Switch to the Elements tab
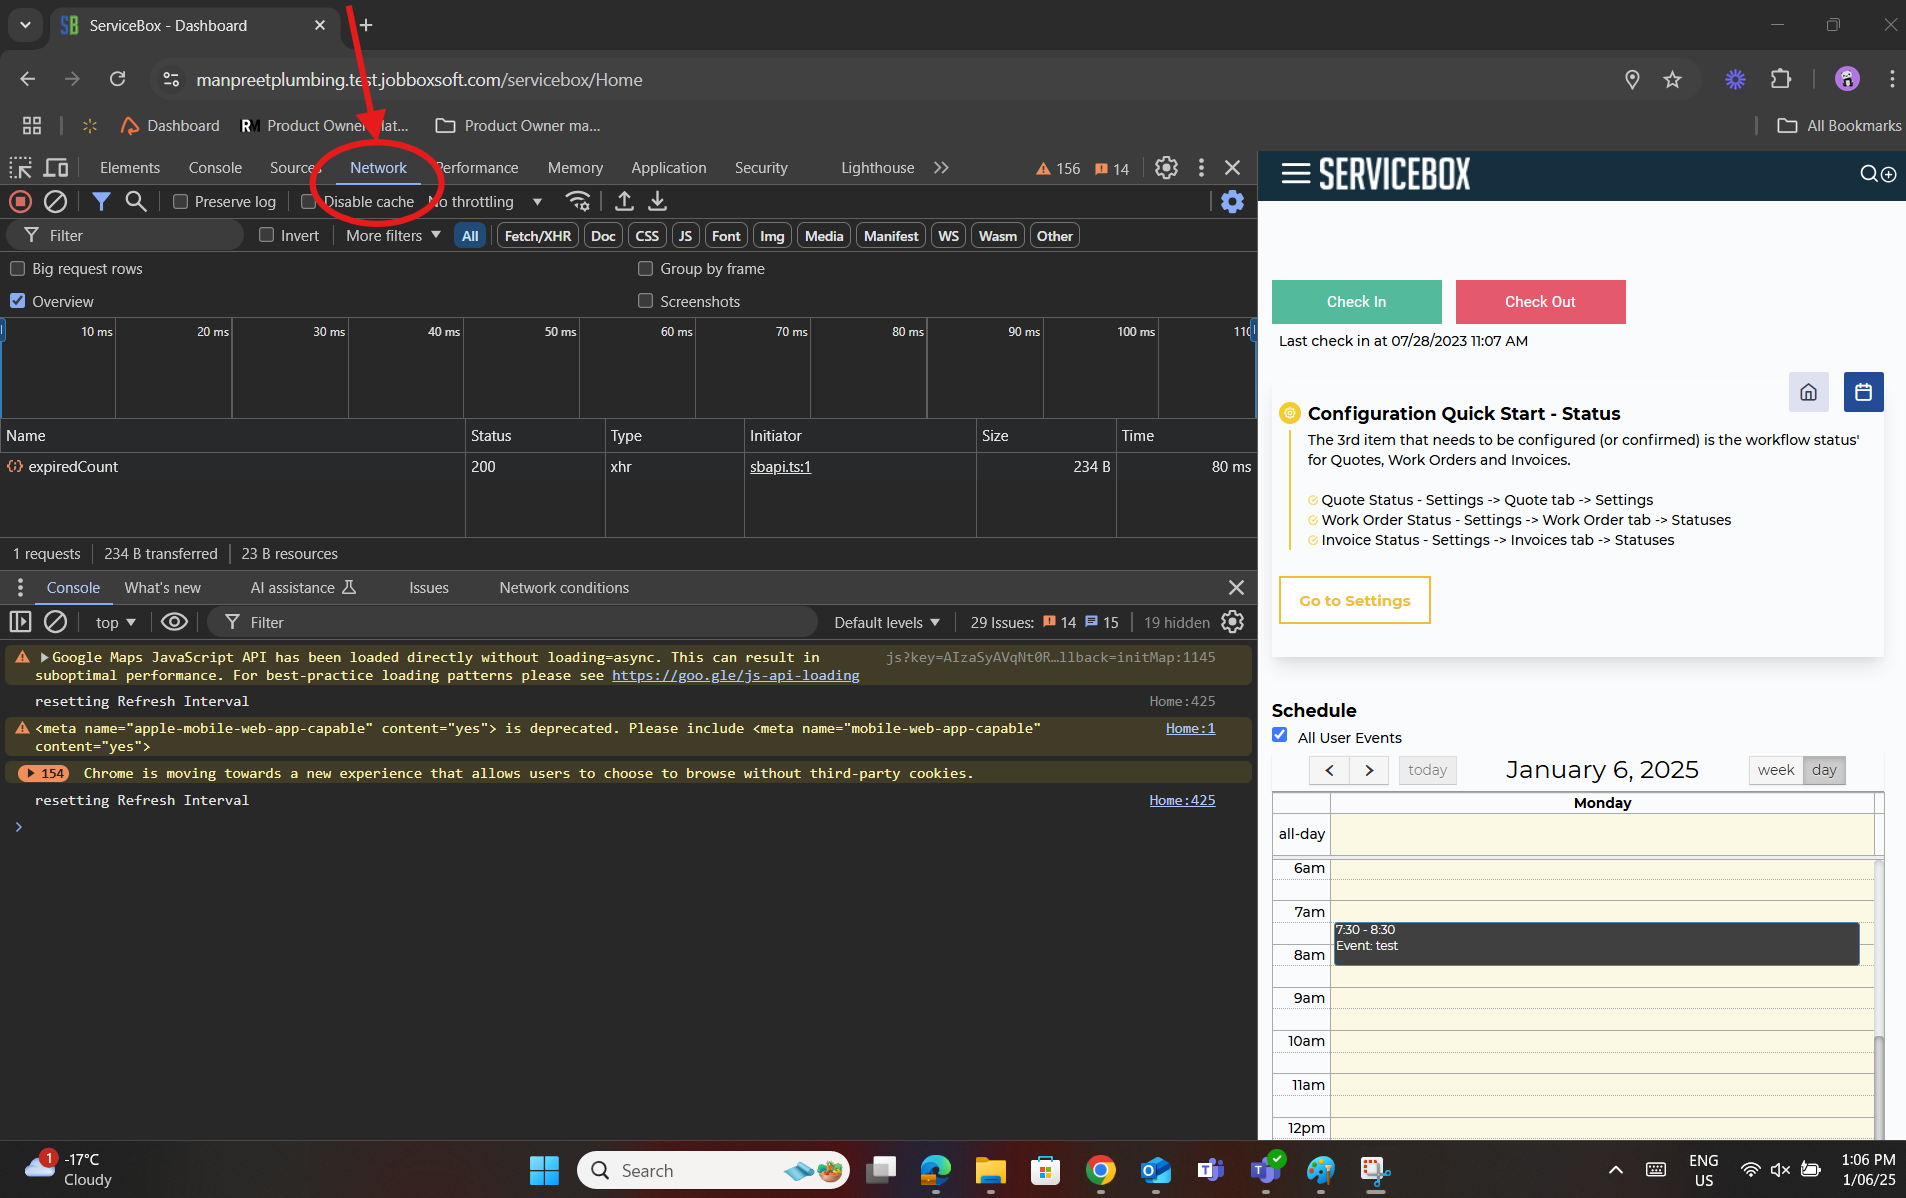 point(130,168)
